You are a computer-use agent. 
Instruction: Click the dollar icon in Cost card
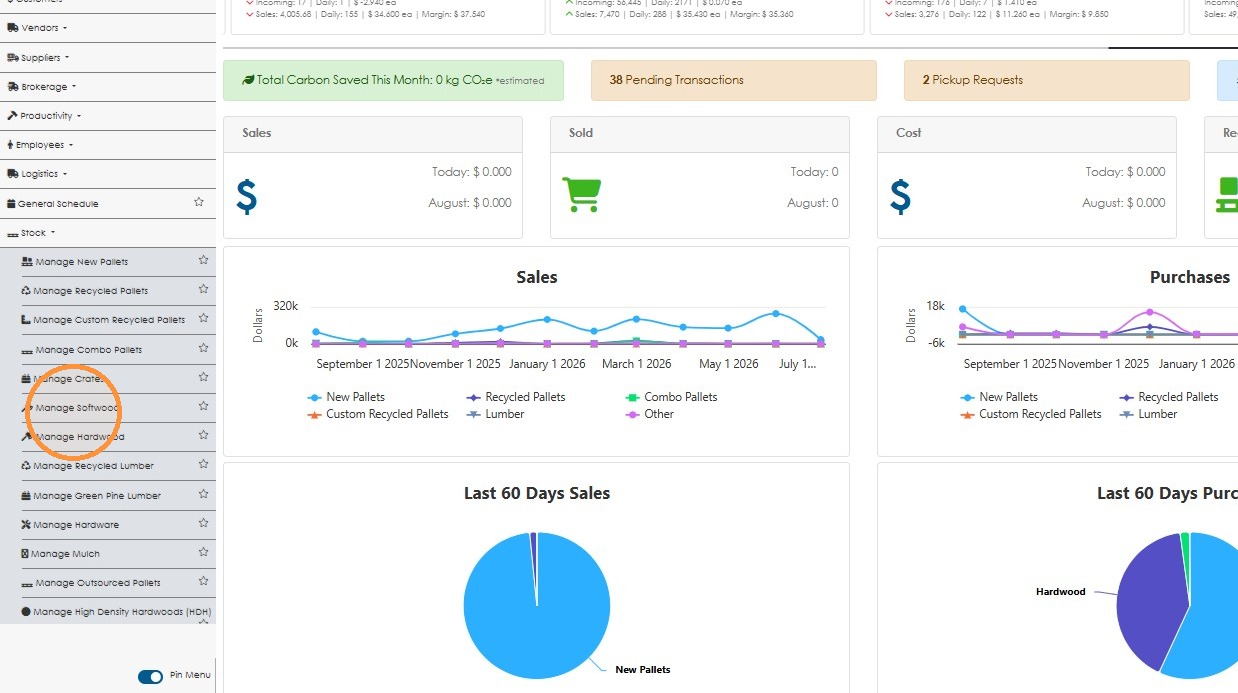click(900, 196)
